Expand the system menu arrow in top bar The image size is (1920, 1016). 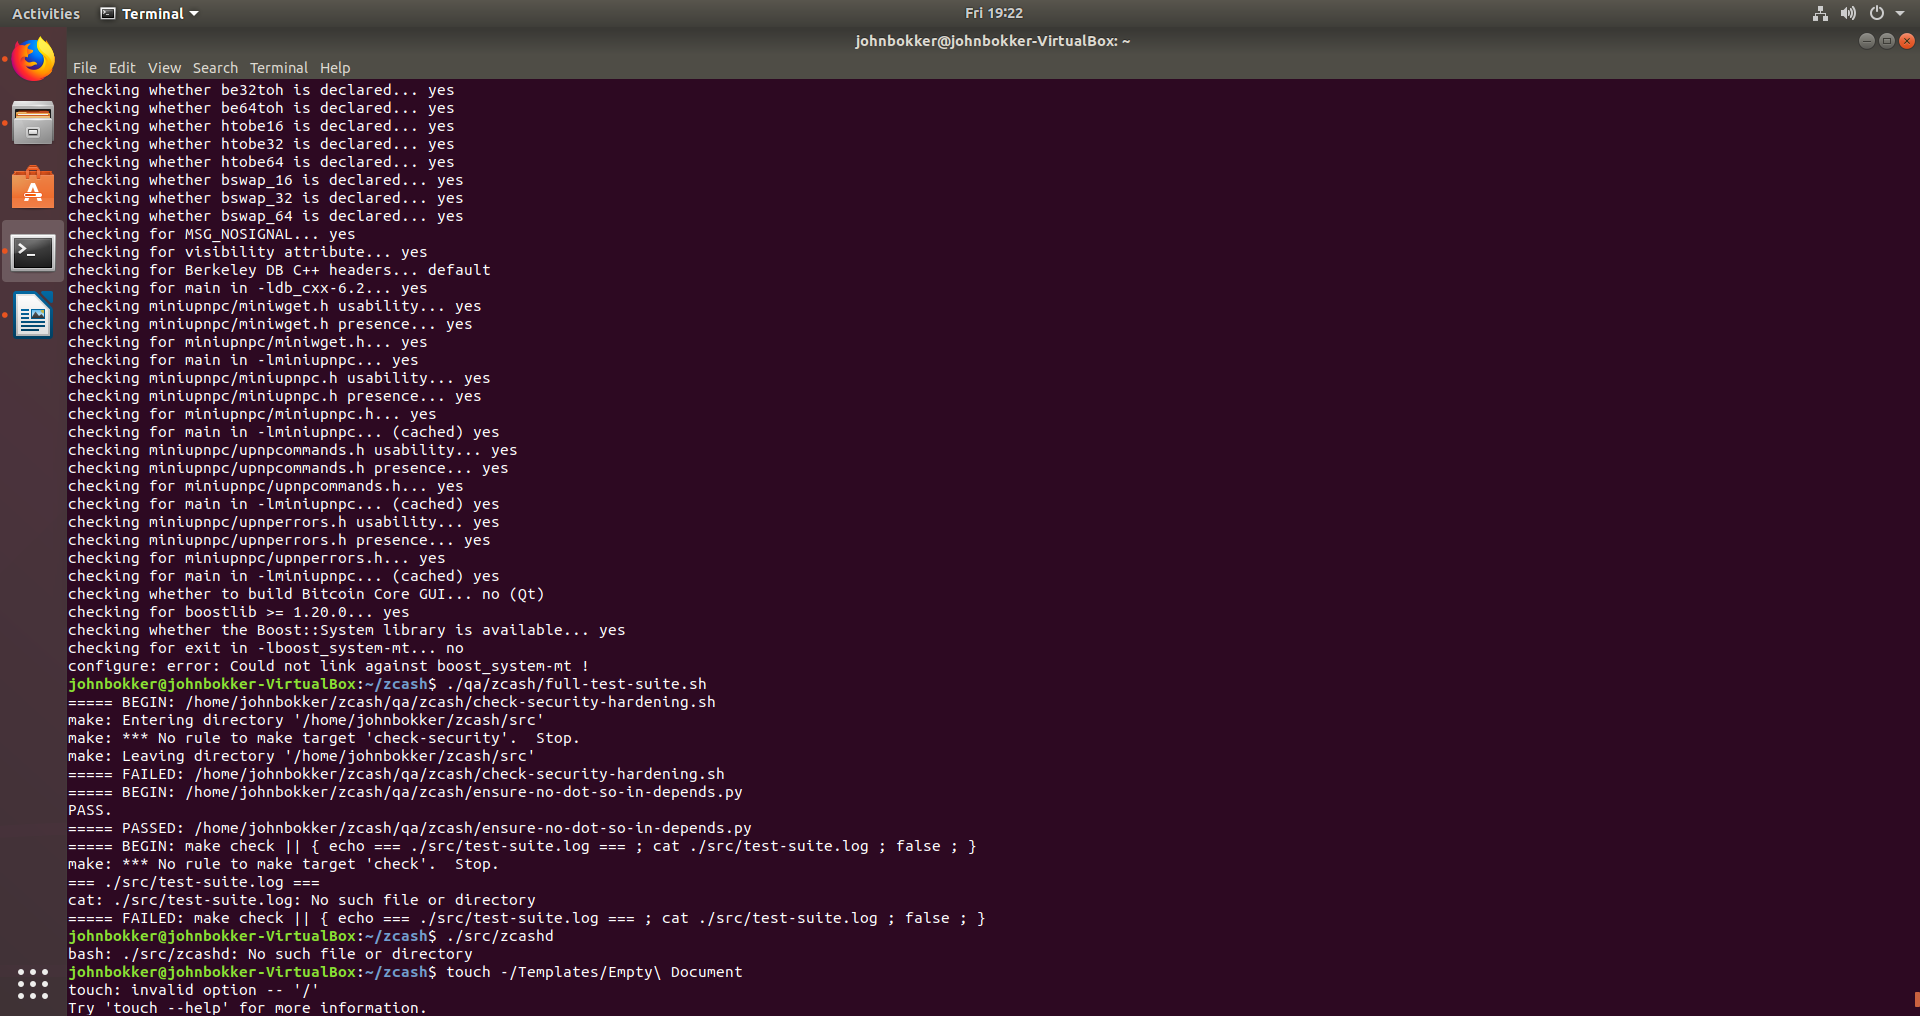coord(1900,13)
